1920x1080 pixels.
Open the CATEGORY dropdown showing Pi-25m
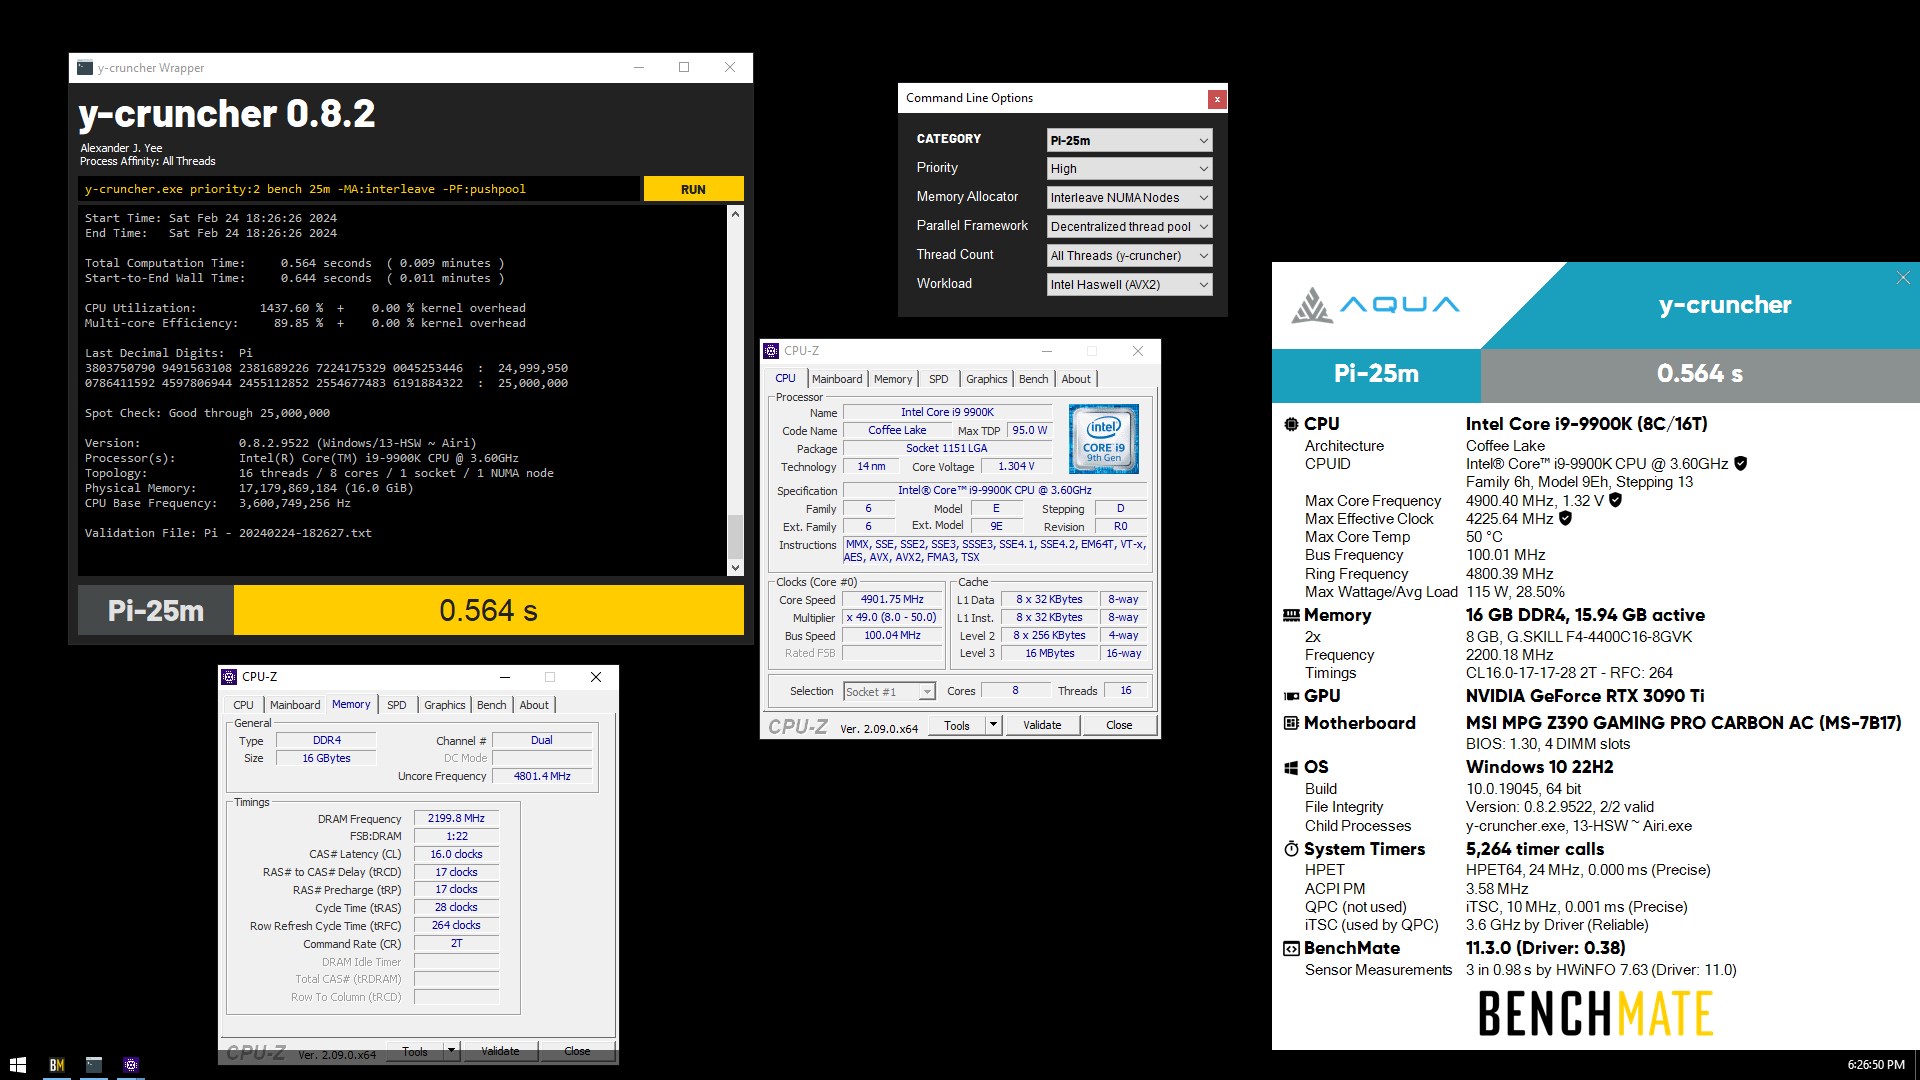tap(1129, 140)
